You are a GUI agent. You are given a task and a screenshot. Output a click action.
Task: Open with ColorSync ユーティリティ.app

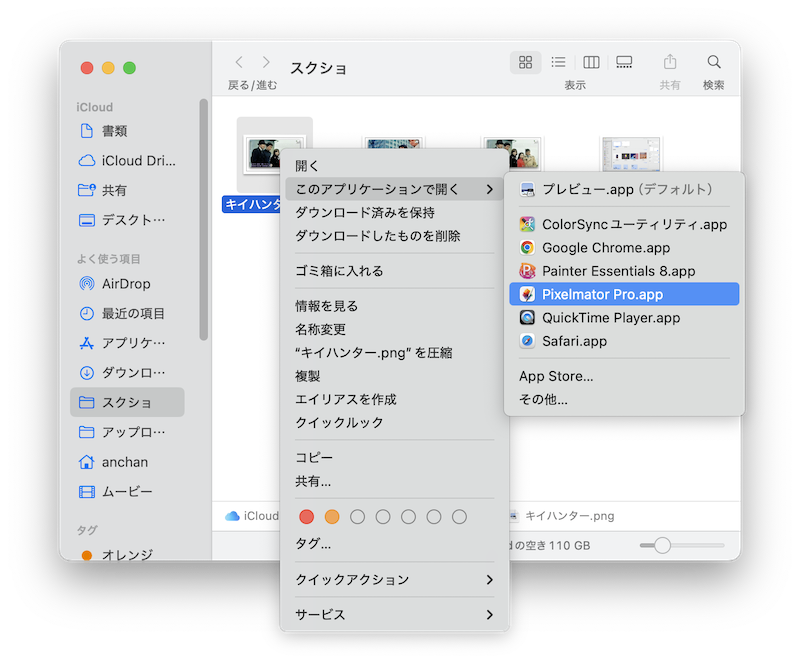[624, 224]
